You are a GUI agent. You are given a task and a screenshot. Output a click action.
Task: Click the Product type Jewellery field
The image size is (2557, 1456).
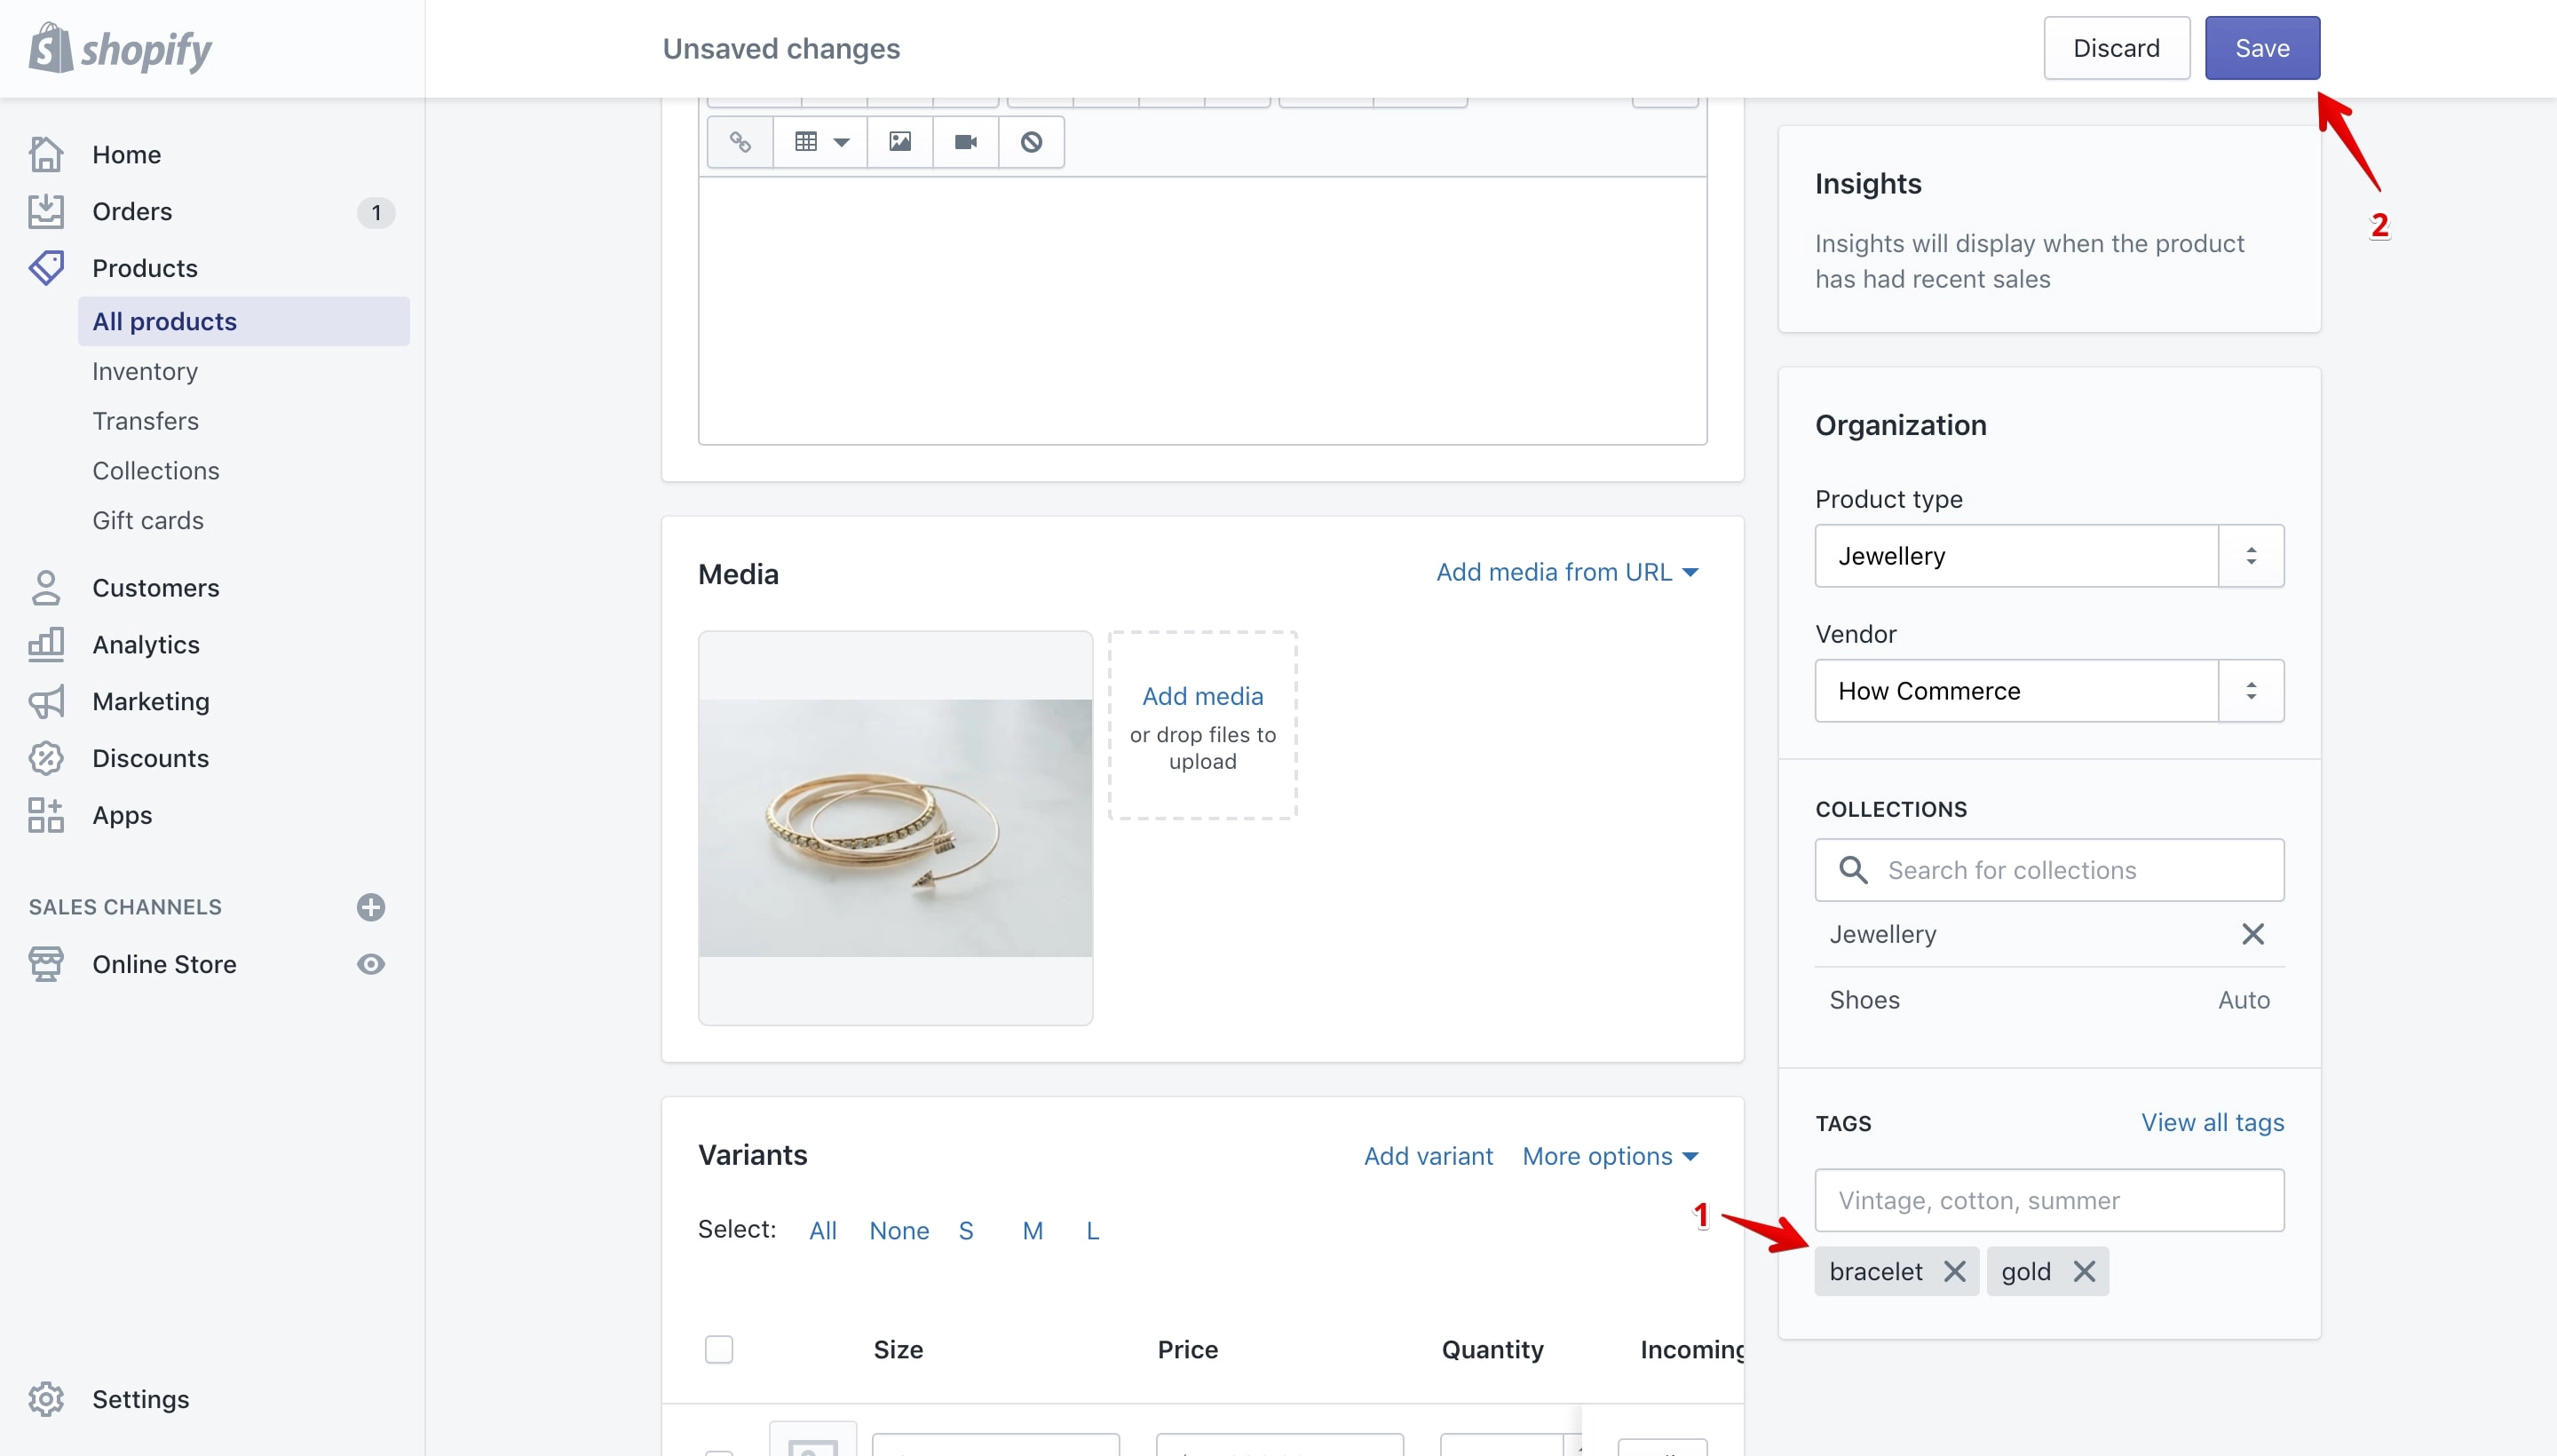tap(2017, 555)
